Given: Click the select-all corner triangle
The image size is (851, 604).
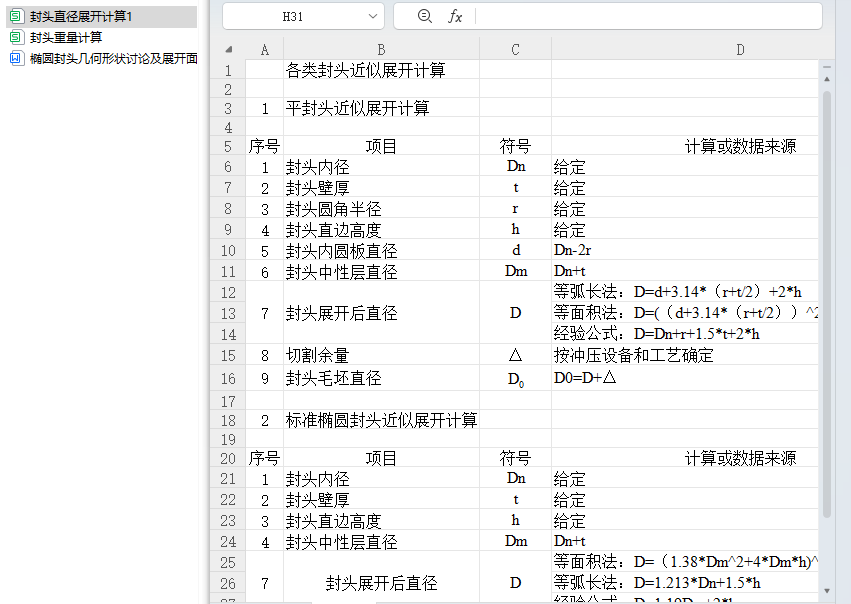Looking at the screenshot, I should pyautogui.click(x=228, y=49).
